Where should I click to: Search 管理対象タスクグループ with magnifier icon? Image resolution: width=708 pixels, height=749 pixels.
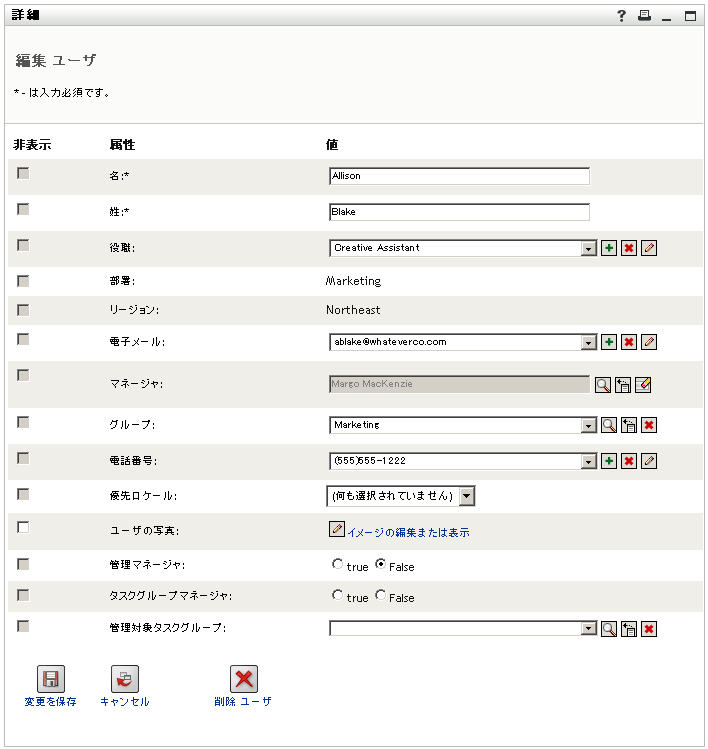(609, 629)
